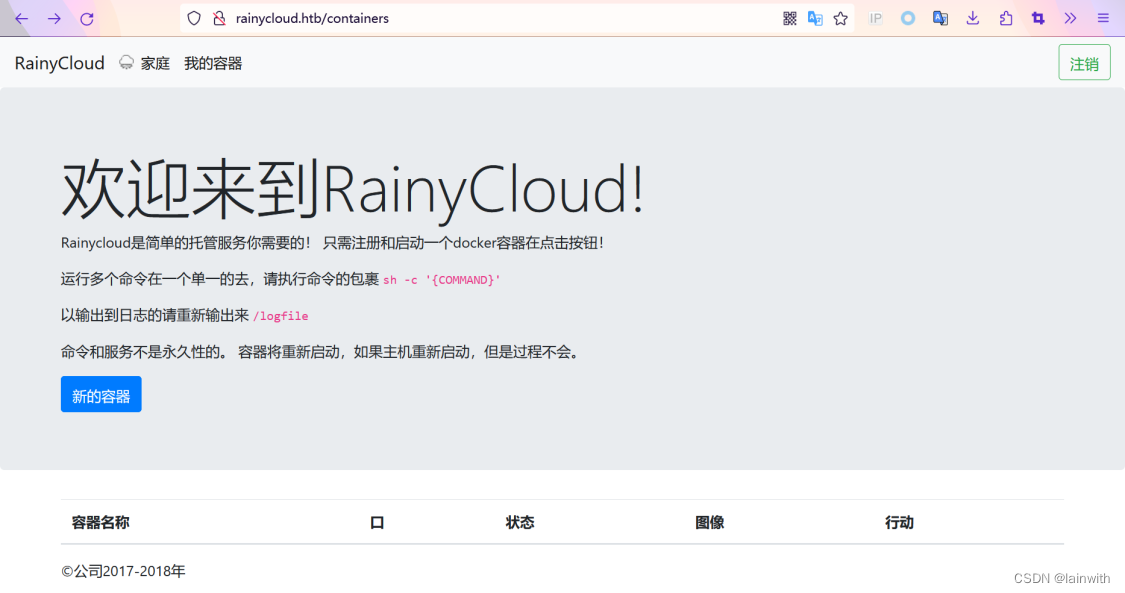The image size is (1125, 593).
Task: Open the extensions puzzle icon
Action: point(1006,19)
